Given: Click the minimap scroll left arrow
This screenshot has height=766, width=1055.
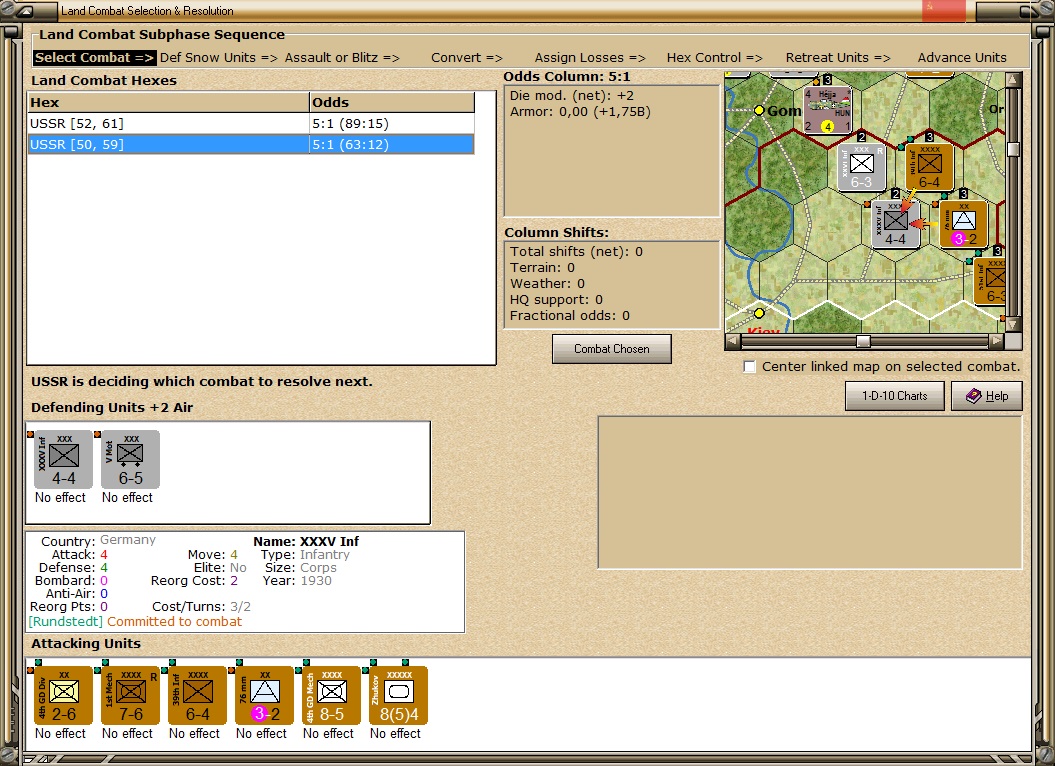Looking at the screenshot, I should pyautogui.click(x=733, y=341).
